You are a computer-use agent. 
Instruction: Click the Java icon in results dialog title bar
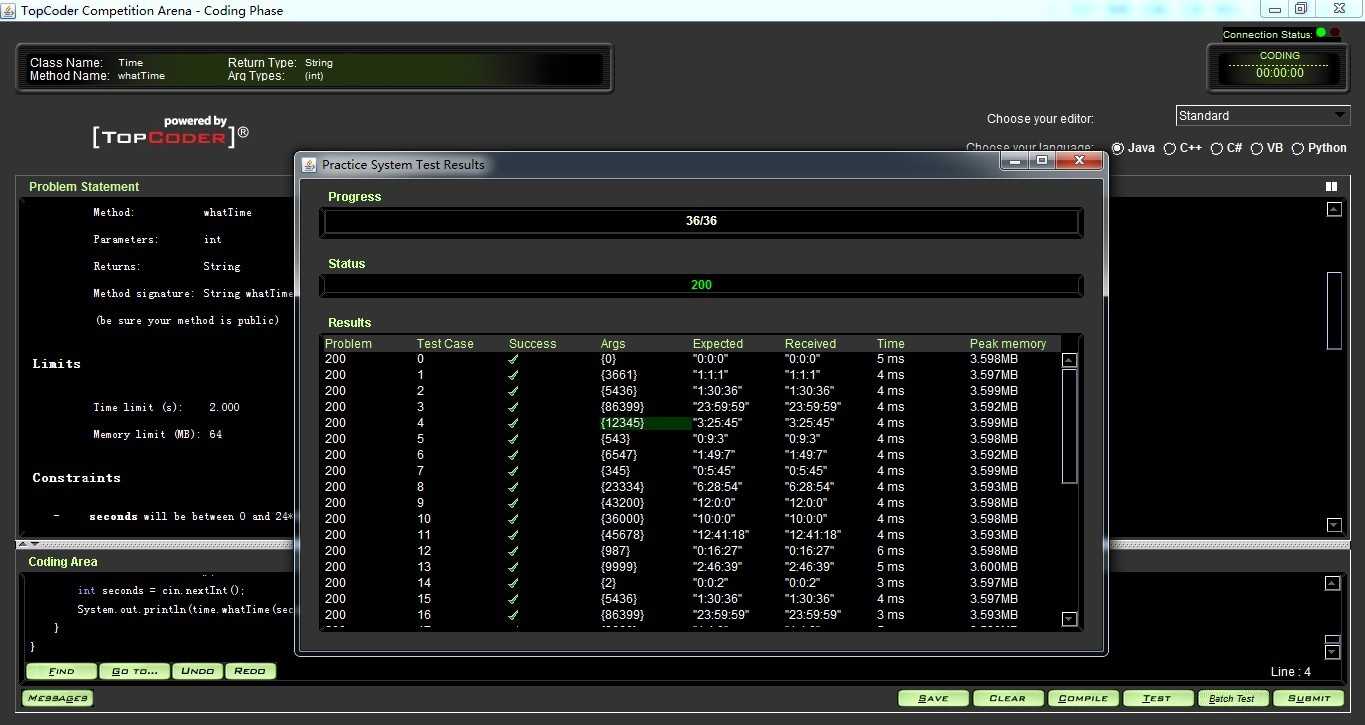point(308,165)
